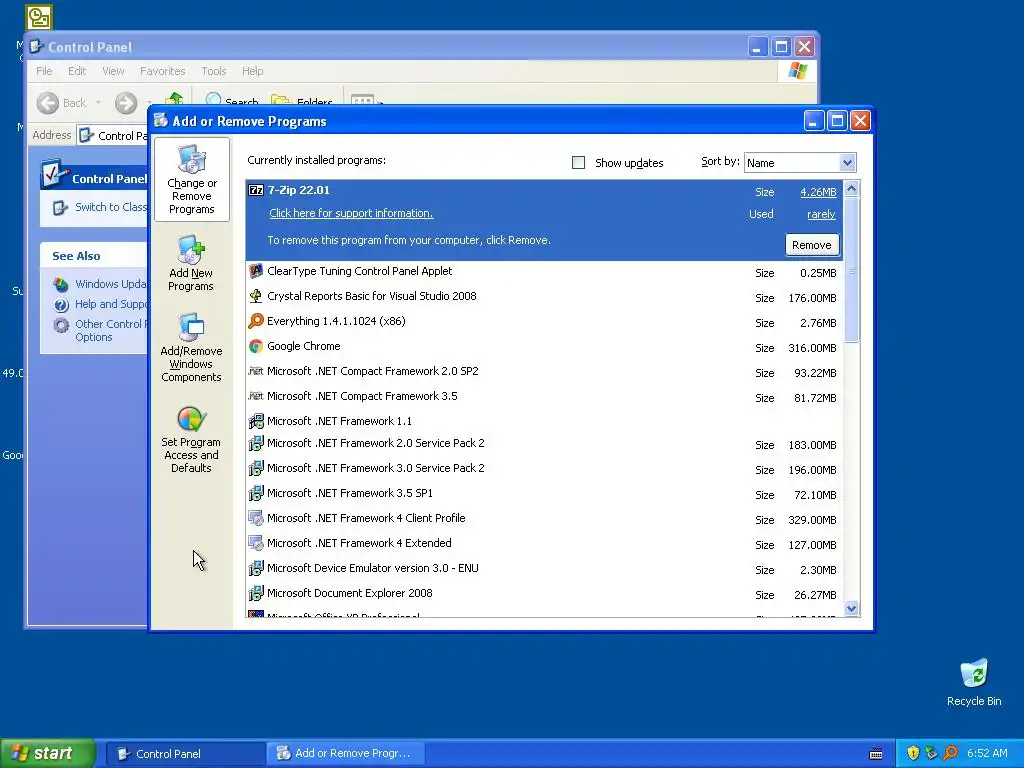This screenshot has width=1024, height=768.
Task: Select Crystal Reports Basic for Visual Studio 2008
Action: point(372,296)
